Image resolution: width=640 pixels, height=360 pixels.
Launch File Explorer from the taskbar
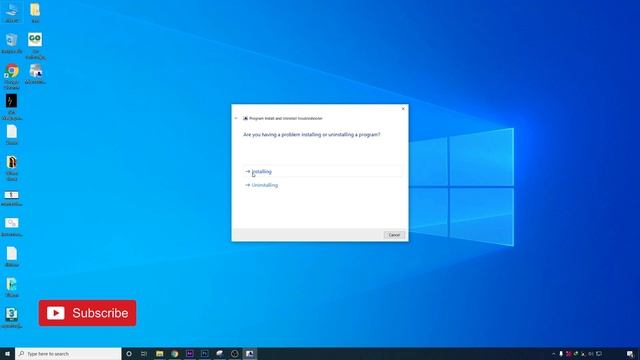pos(160,353)
